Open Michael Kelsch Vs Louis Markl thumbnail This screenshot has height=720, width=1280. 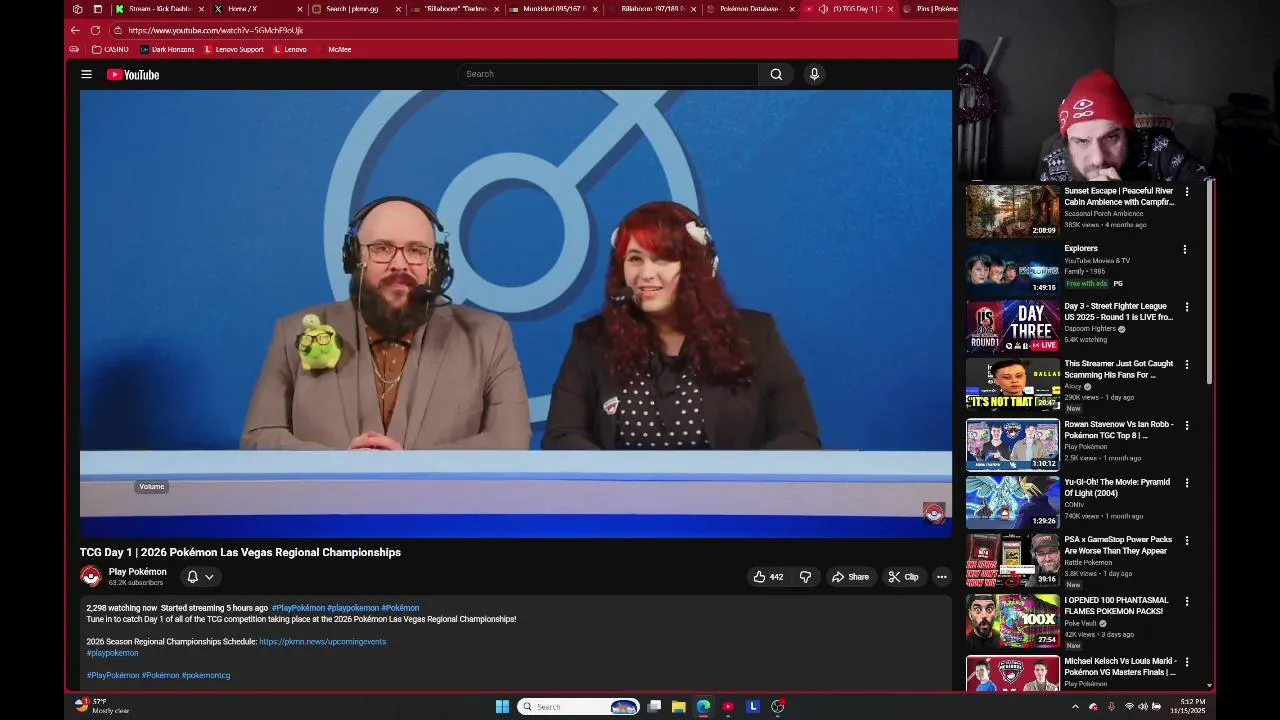[1012, 673]
